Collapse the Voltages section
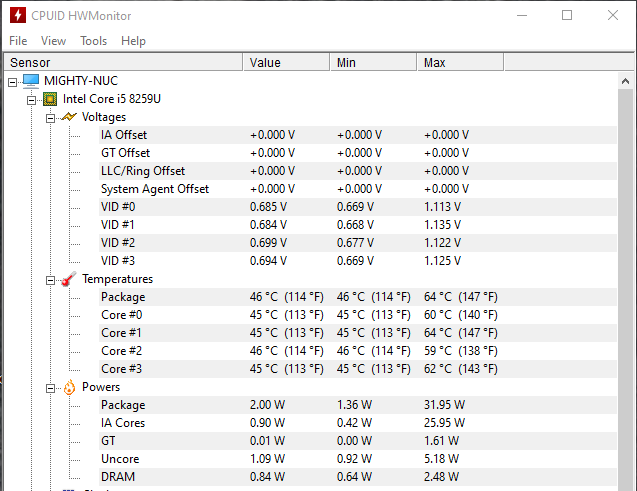This screenshot has height=491, width=637. pyautogui.click(x=50, y=118)
